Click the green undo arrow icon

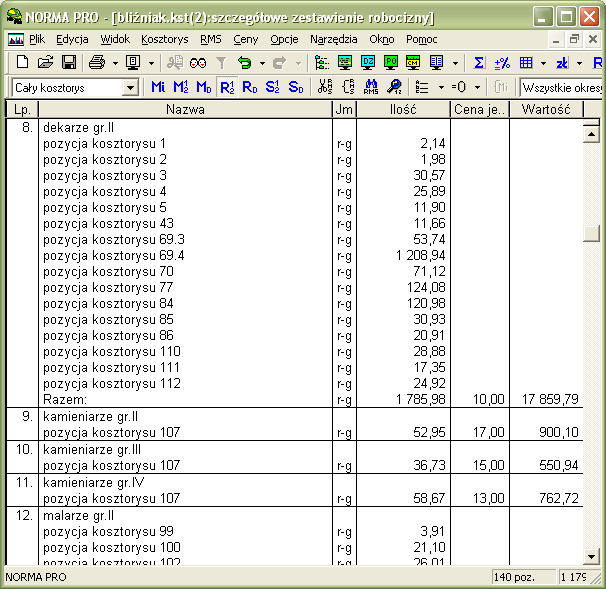coord(244,62)
